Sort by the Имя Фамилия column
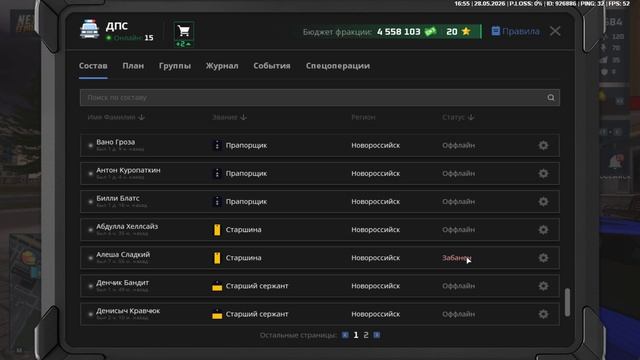 pos(116,117)
